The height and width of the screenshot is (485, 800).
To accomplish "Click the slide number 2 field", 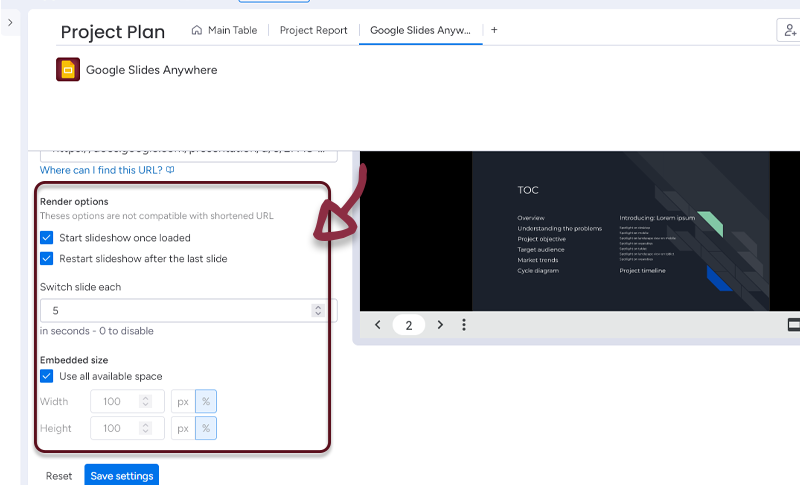I will [x=409, y=325].
